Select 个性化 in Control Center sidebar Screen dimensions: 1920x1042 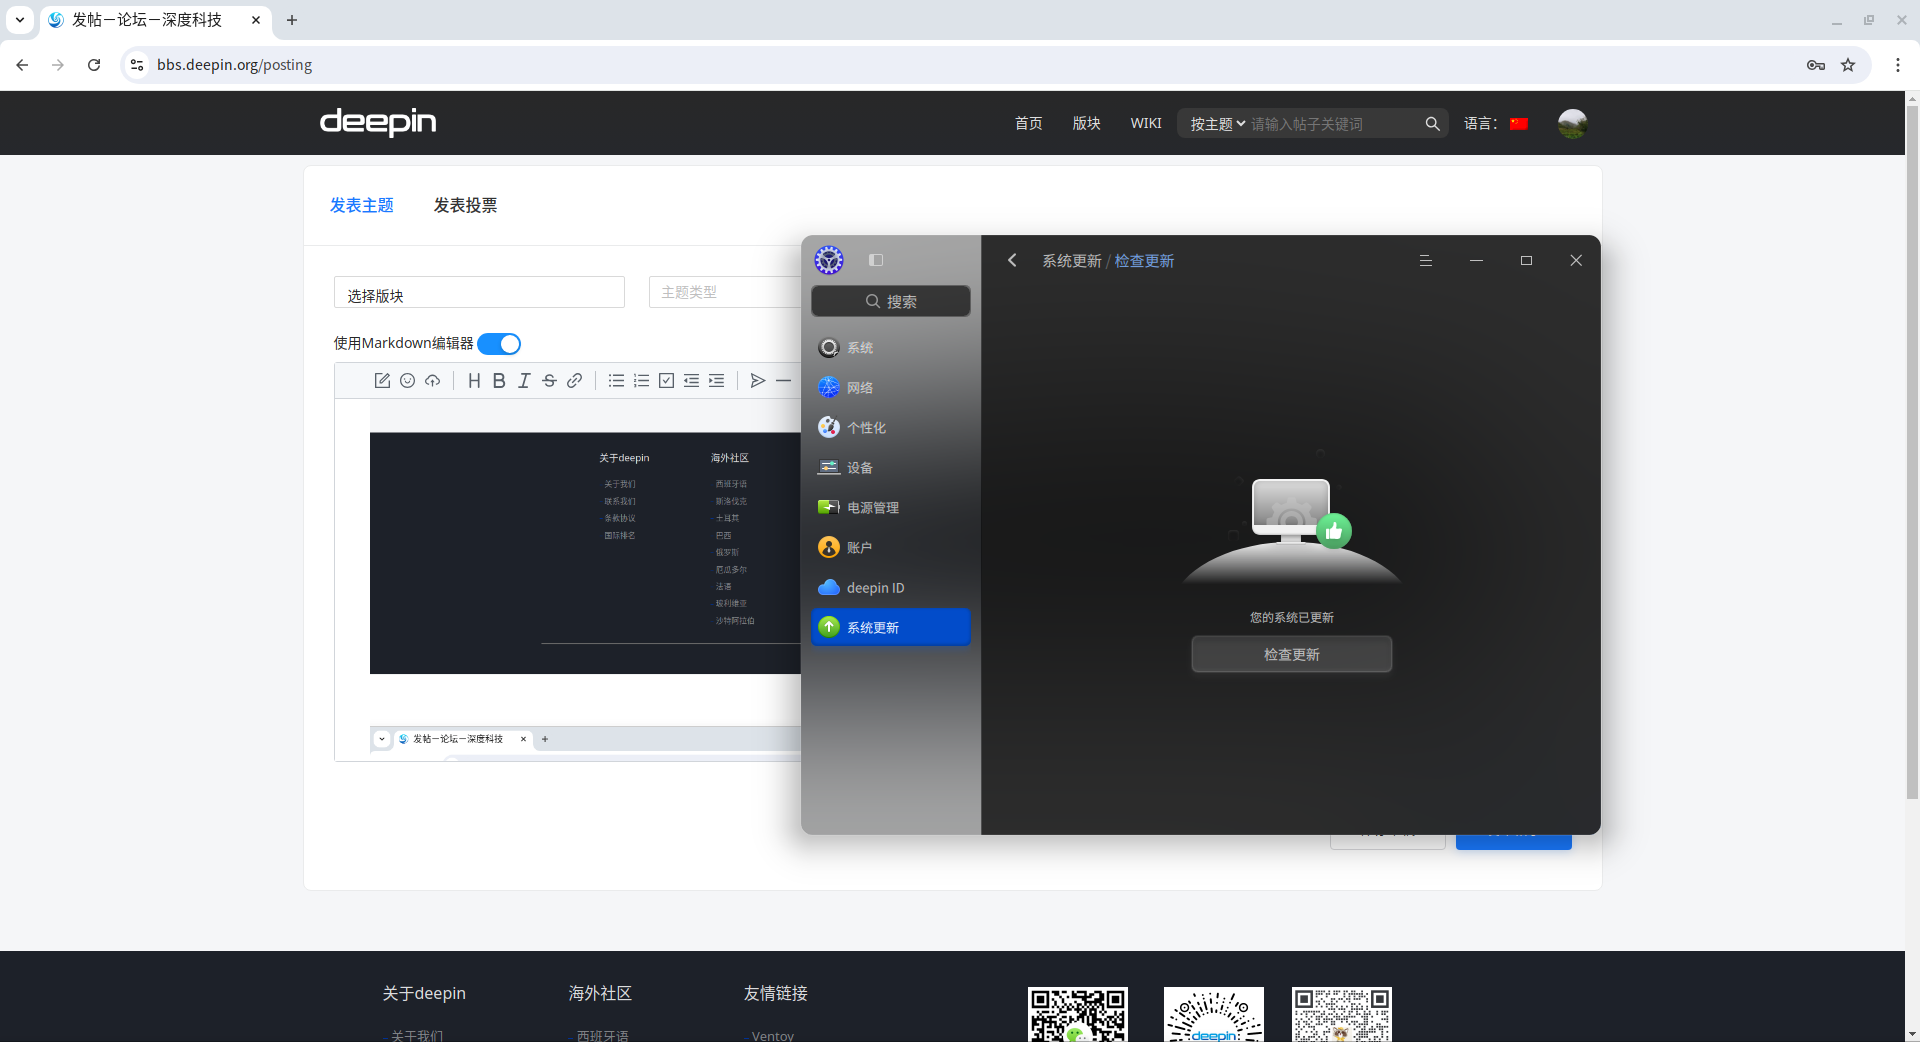click(891, 428)
